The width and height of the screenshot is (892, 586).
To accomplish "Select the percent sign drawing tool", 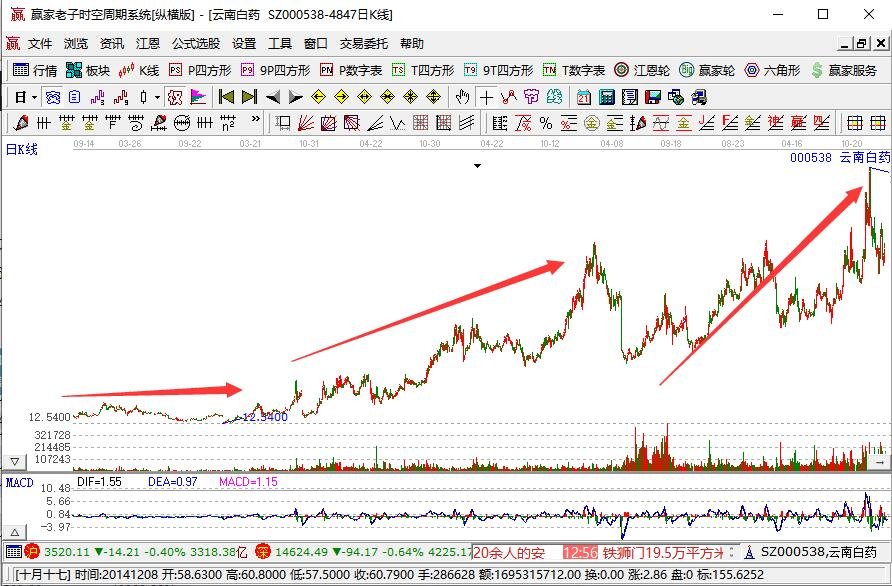I will [x=546, y=123].
